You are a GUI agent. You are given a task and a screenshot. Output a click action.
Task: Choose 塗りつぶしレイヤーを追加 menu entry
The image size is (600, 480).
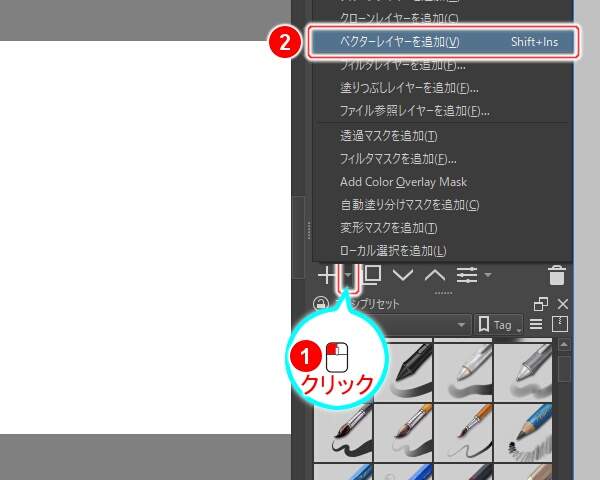coord(442,88)
